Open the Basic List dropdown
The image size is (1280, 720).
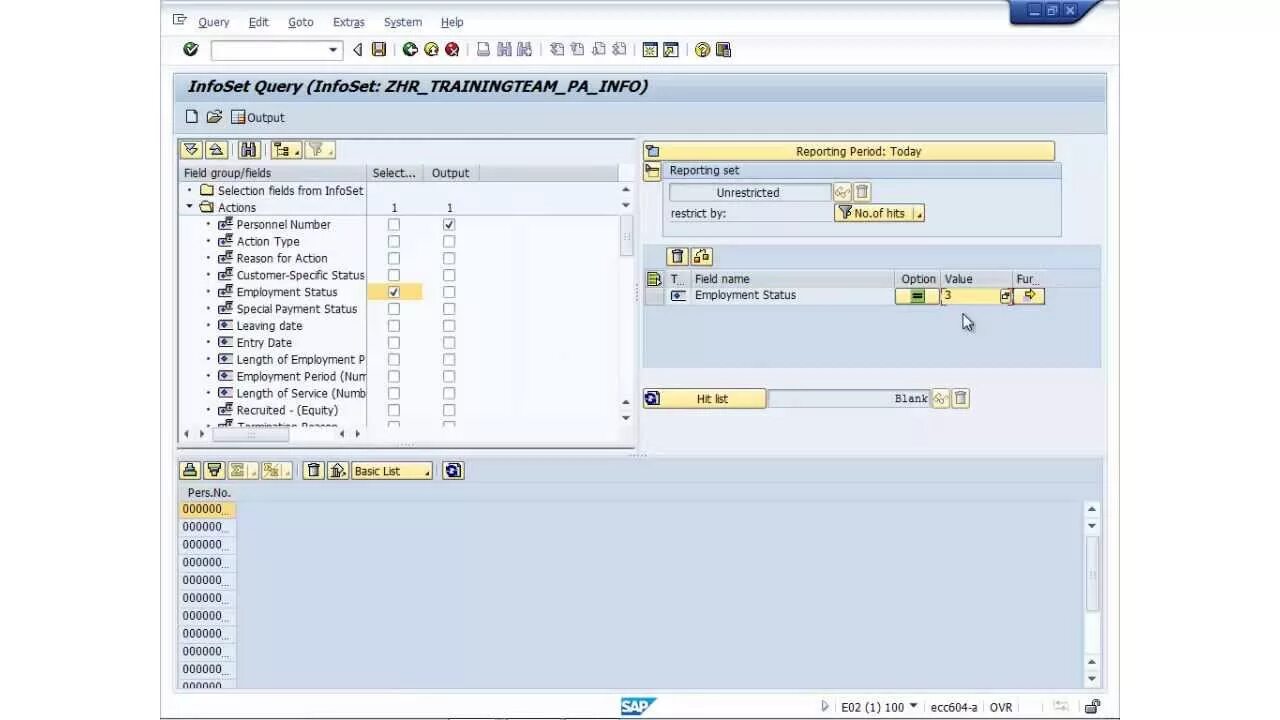(392, 471)
